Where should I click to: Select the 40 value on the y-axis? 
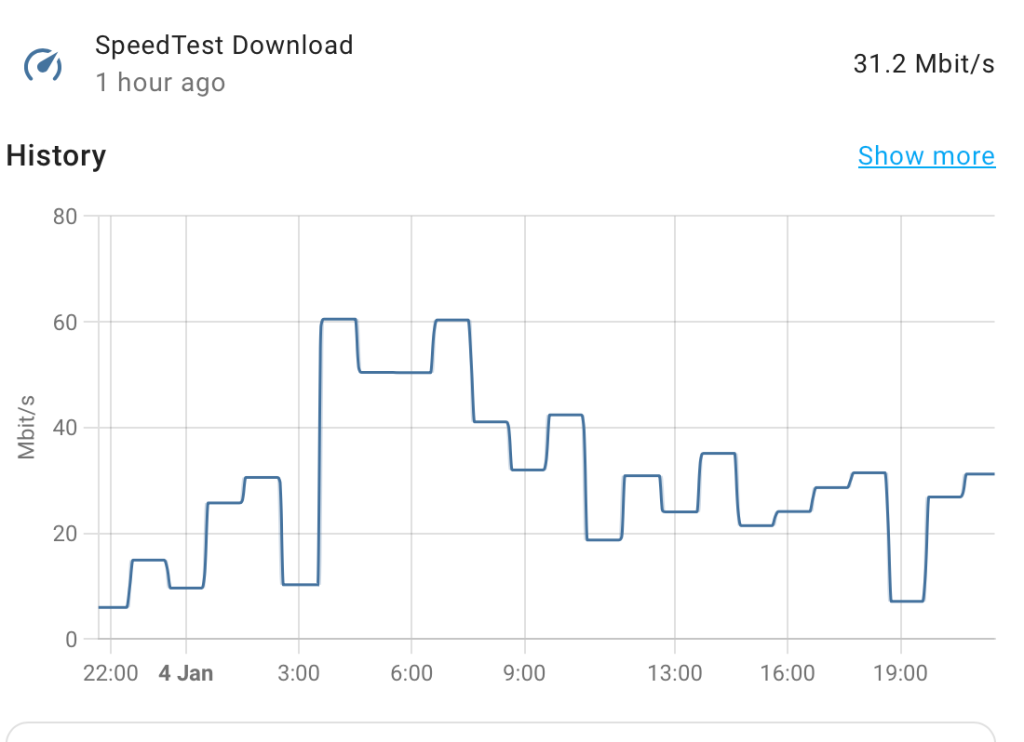(x=65, y=428)
